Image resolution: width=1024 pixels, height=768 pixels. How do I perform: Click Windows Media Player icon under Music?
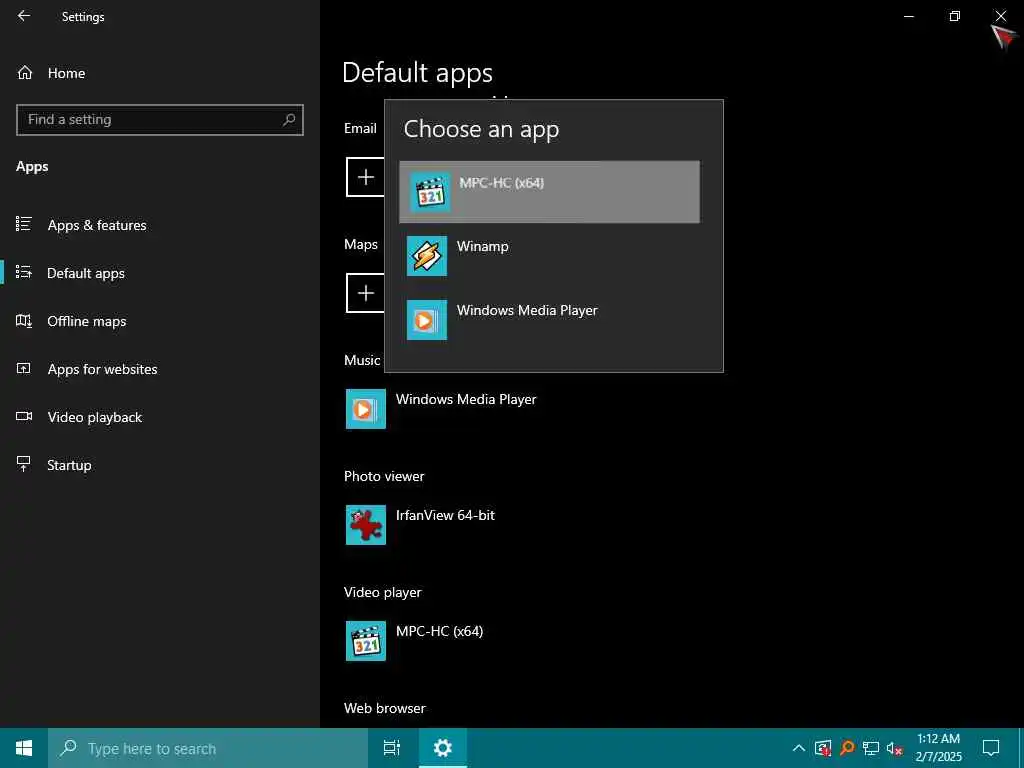[x=366, y=409]
